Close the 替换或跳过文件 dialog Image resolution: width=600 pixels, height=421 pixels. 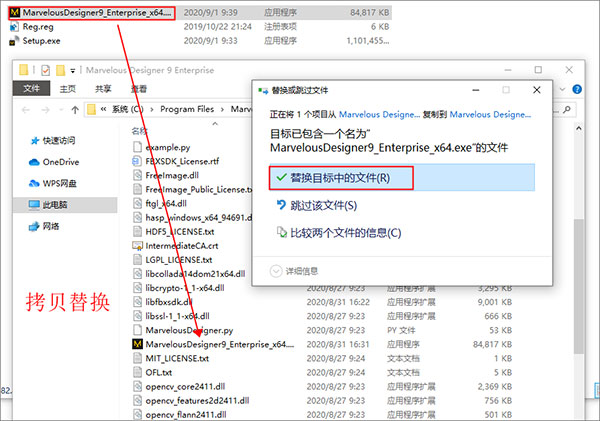[537, 90]
